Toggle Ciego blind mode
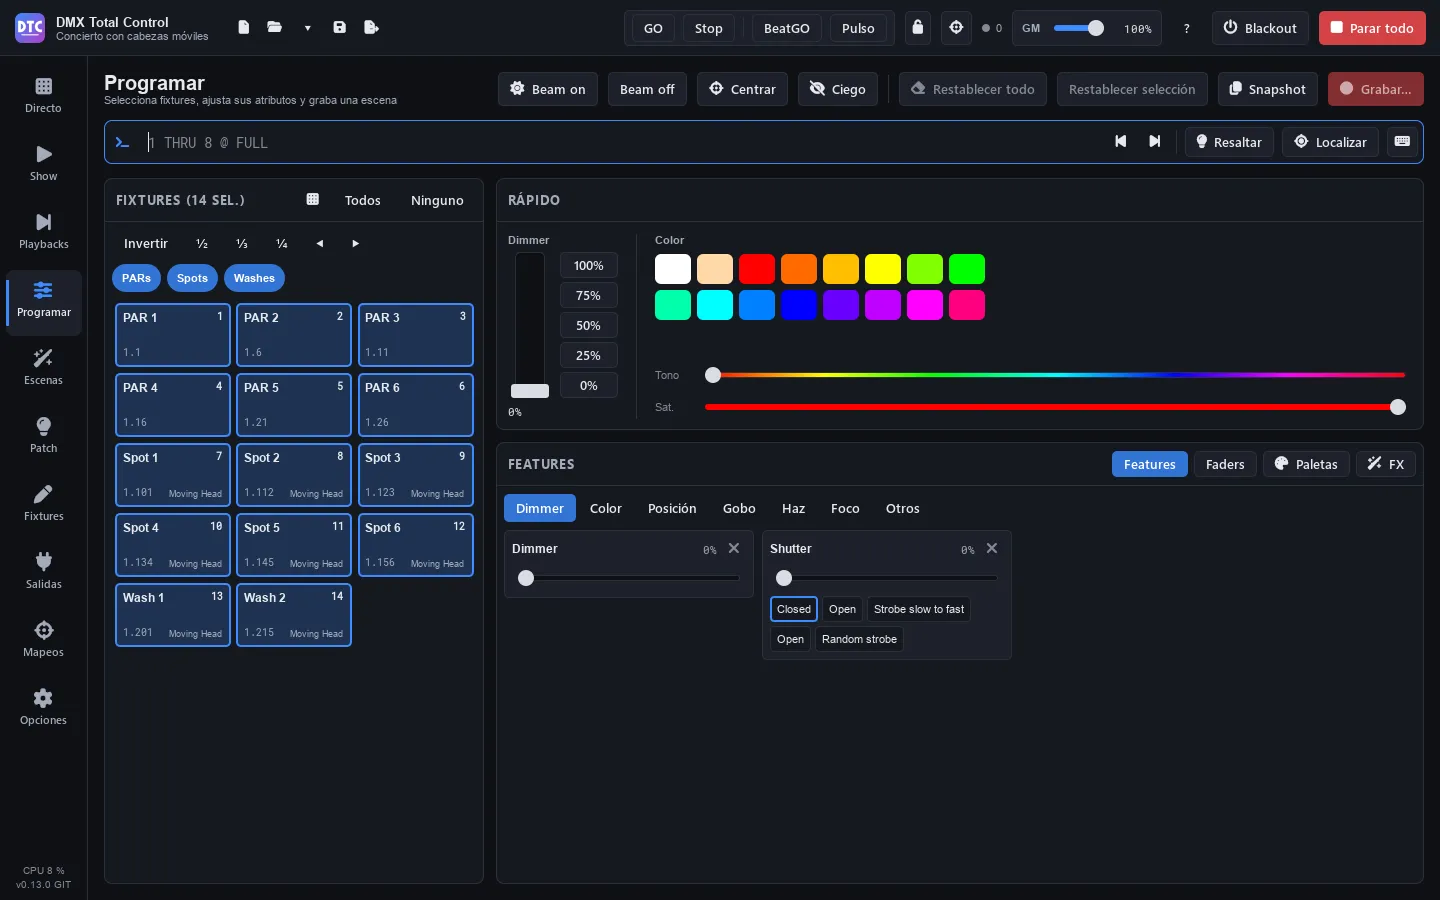This screenshot has height=900, width=1440. (x=838, y=89)
